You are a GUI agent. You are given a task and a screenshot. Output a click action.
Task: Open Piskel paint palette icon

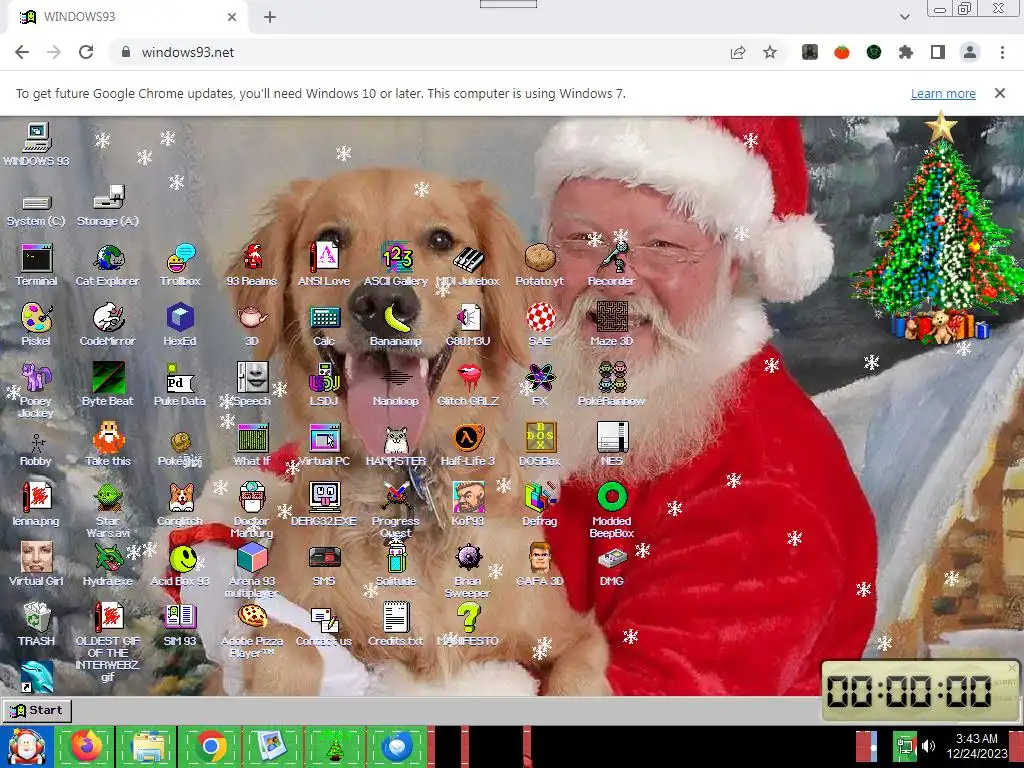pos(36,325)
